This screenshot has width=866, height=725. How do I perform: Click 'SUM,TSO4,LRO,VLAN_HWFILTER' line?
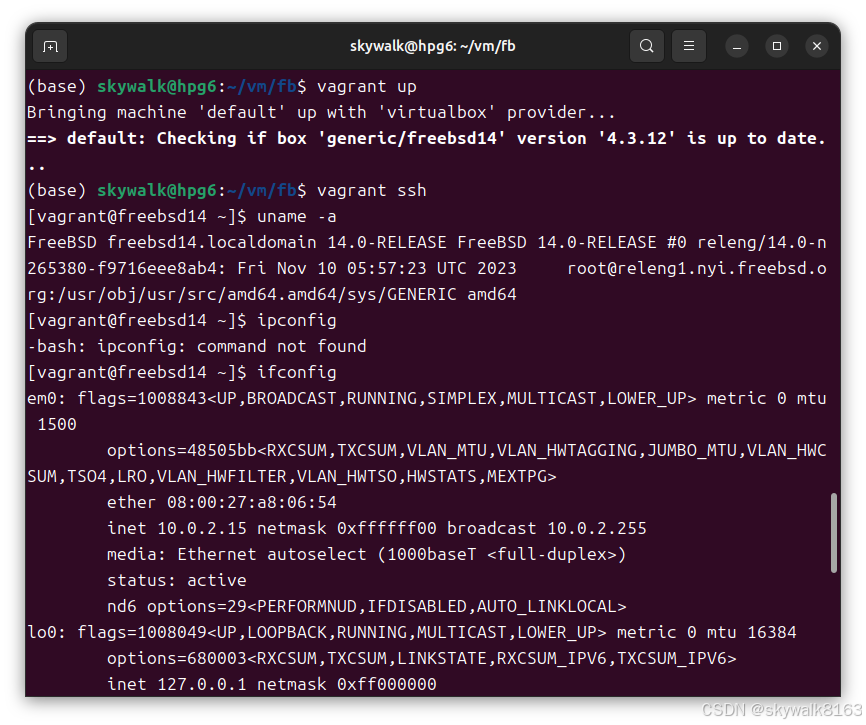pyautogui.click(x=292, y=477)
